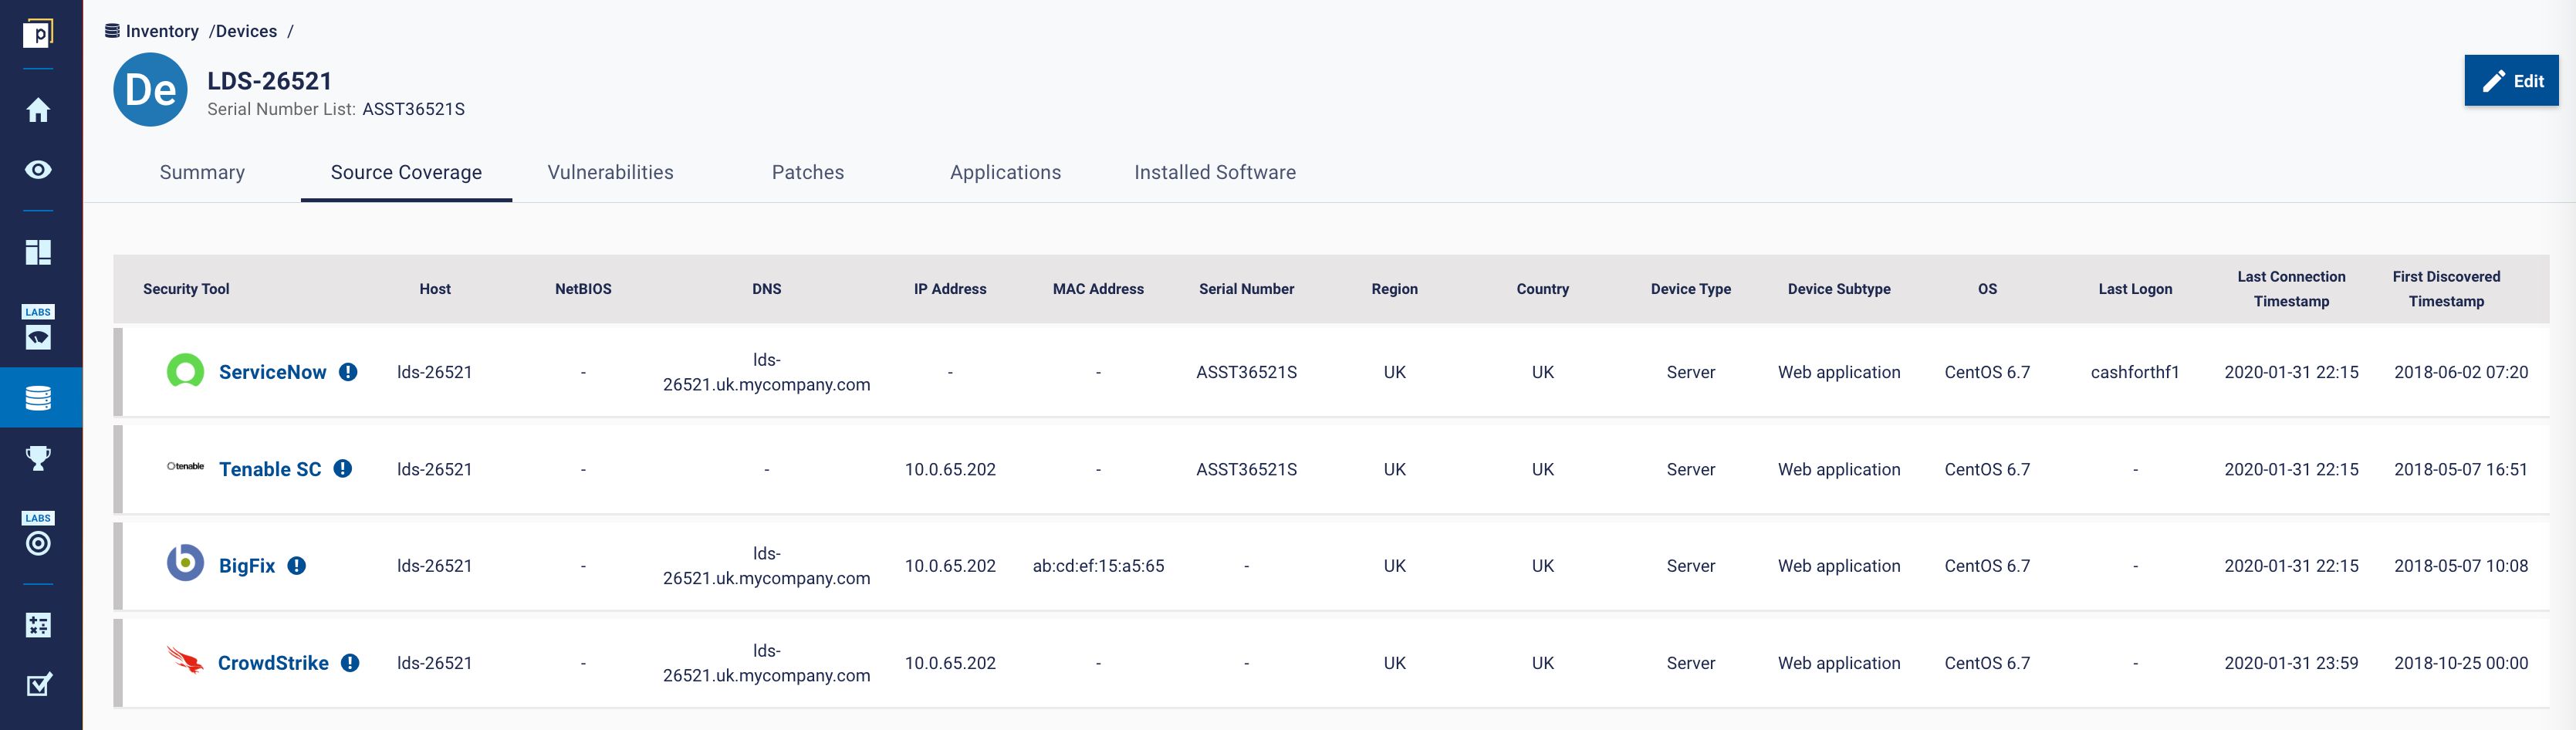This screenshot has width=2576, height=730.
Task: Click the ServiceNow green logo icon
Action: tap(185, 372)
